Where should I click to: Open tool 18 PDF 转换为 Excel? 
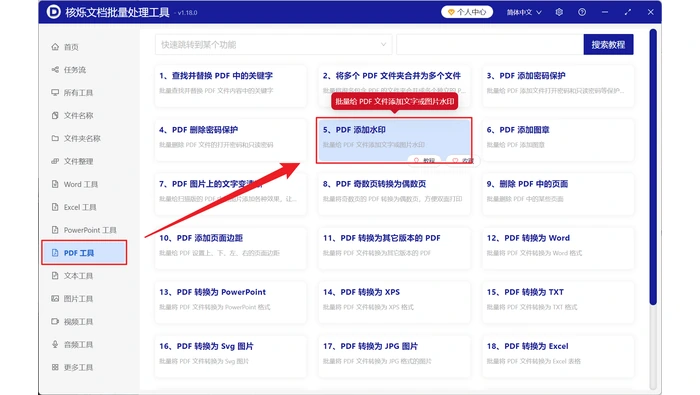coord(558,356)
